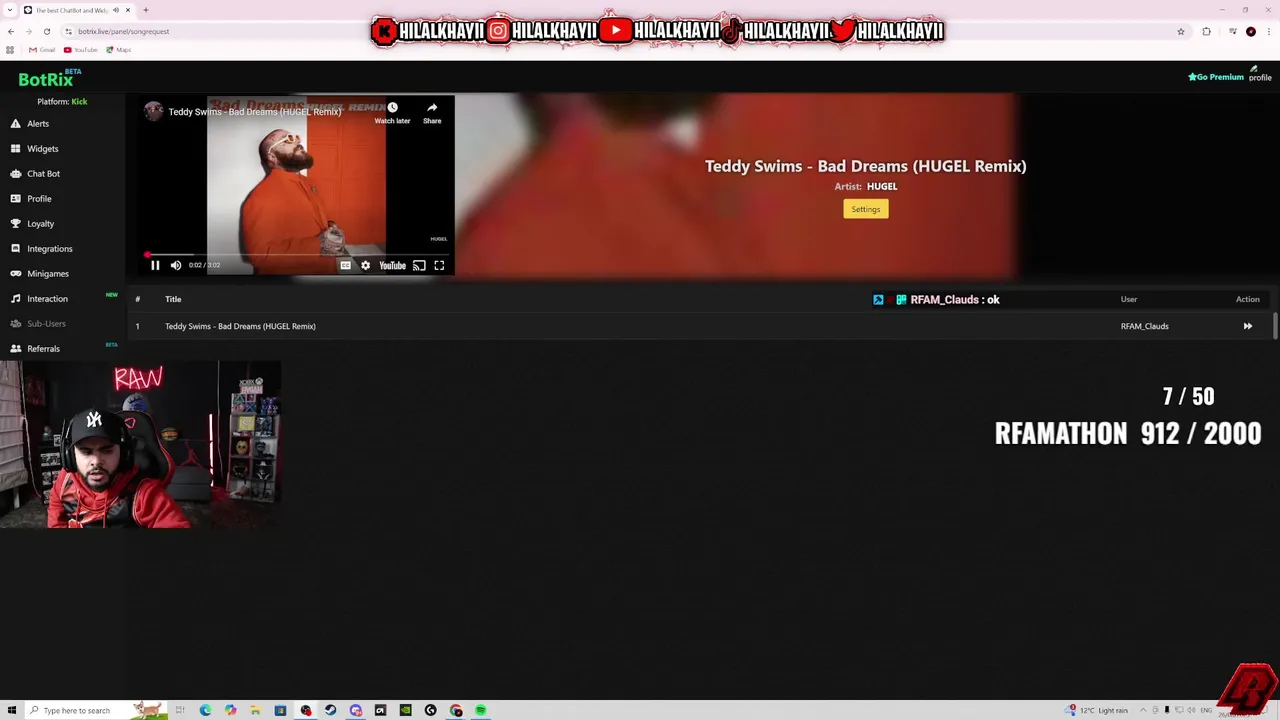Image resolution: width=1280 pixels, height=720 pixels.
Task: Bookmark this page with star icon
Action: tap(1180, 31)
